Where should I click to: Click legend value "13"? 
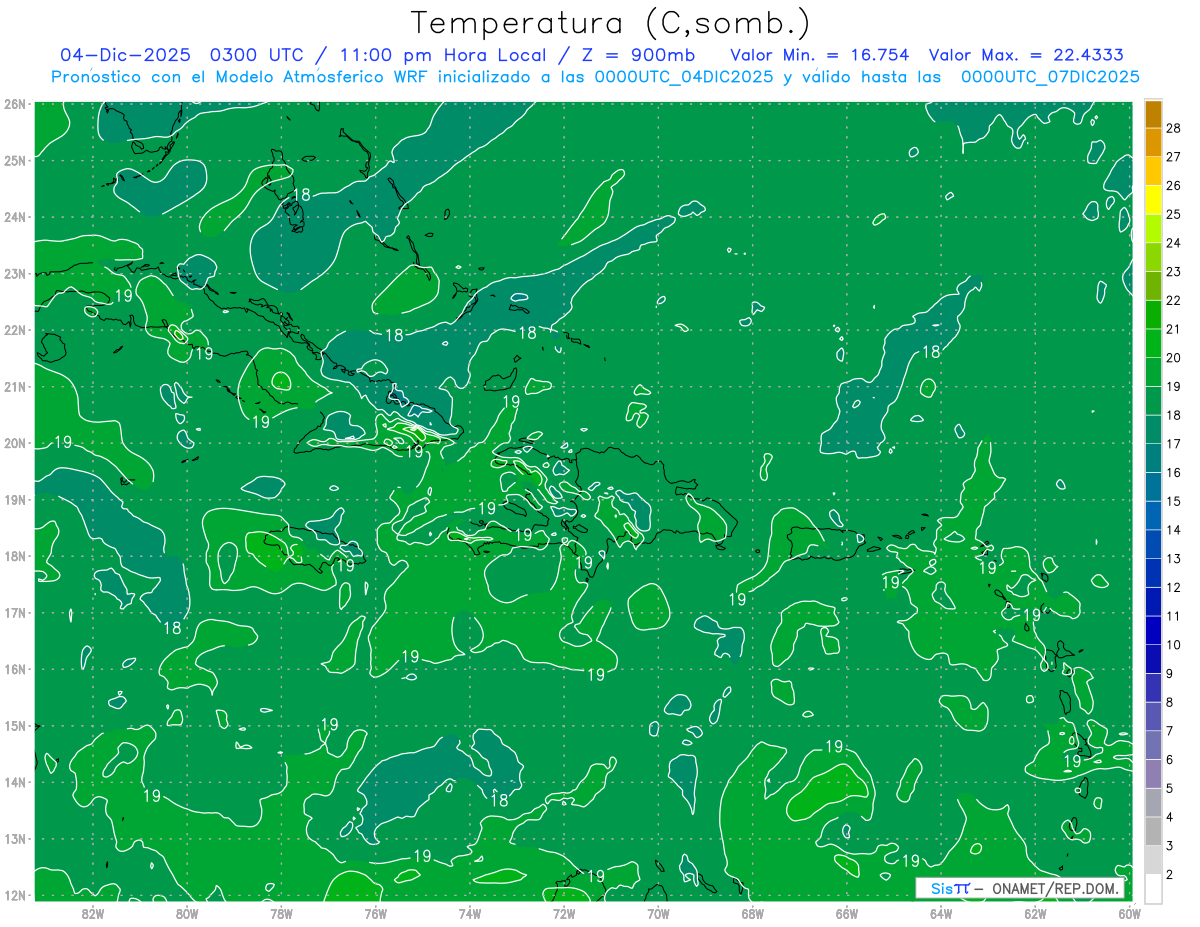(1174, 559)
